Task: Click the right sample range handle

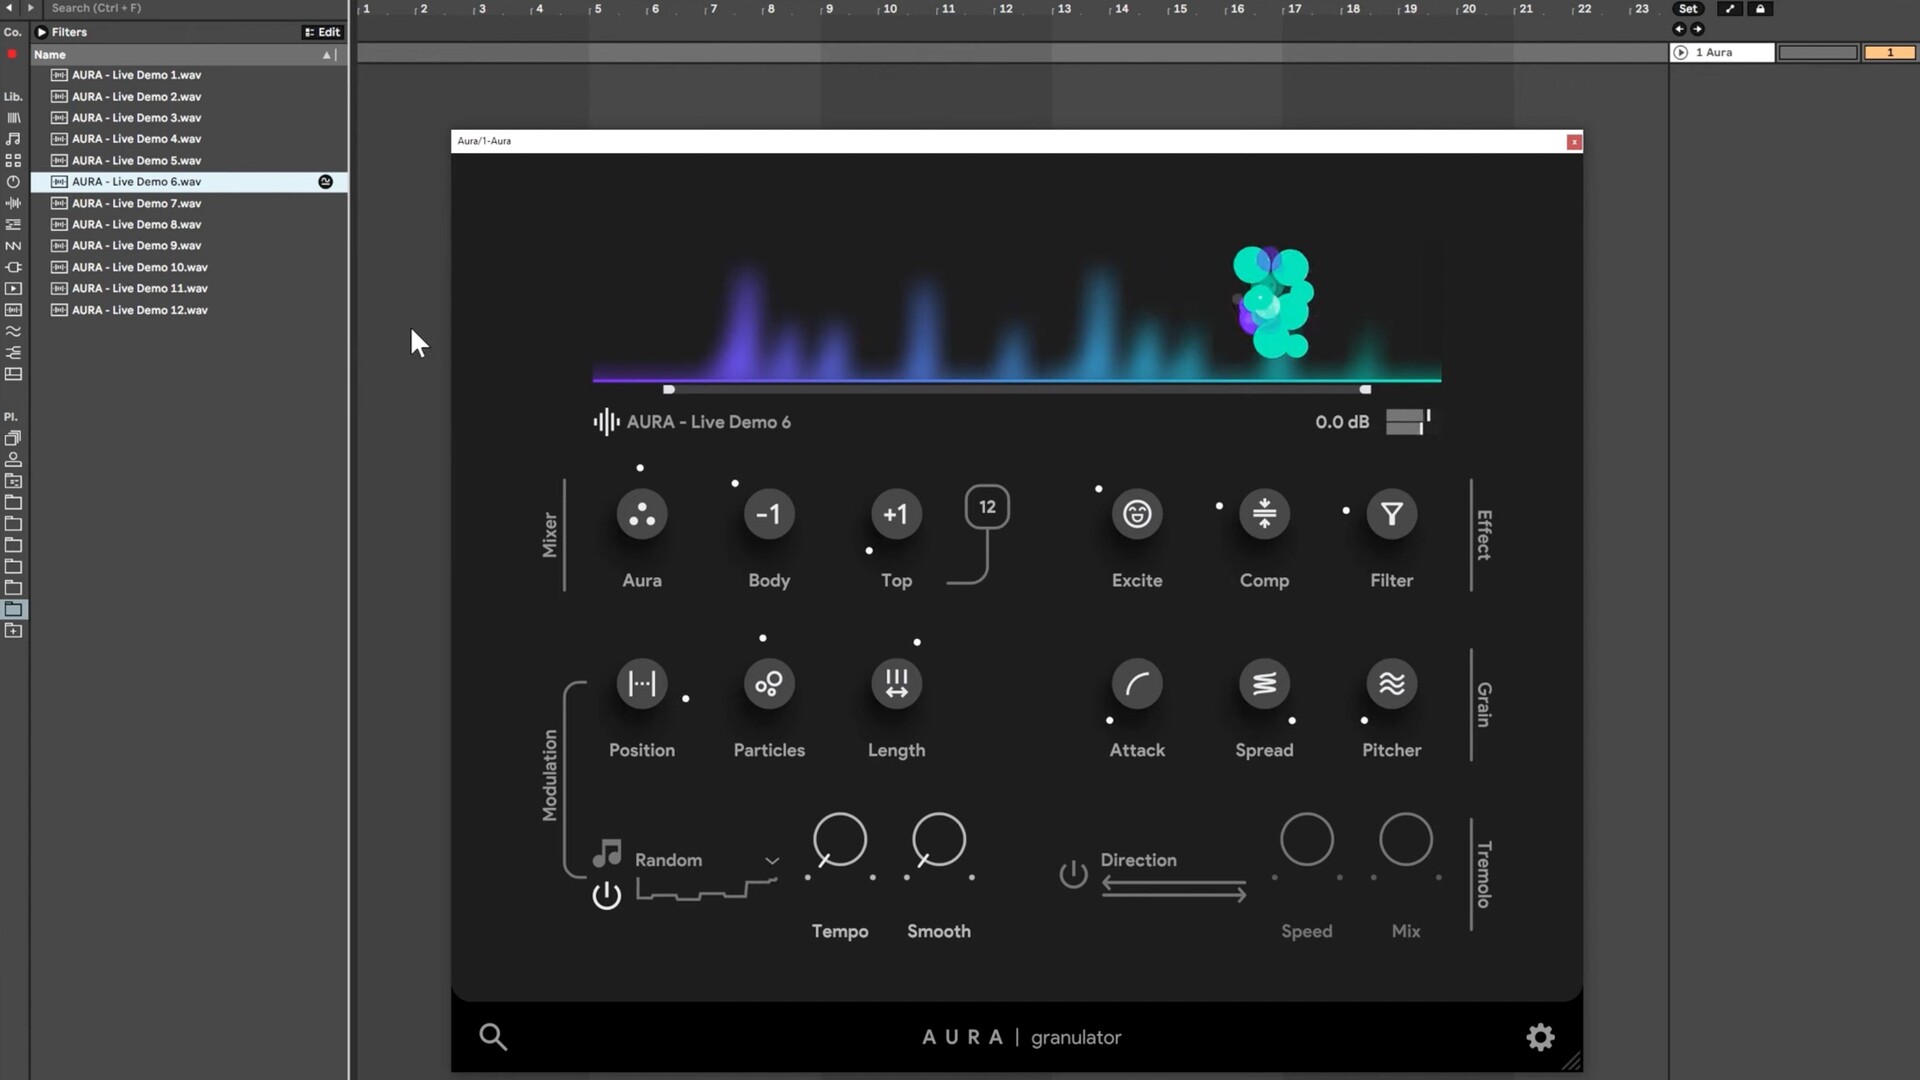Action: point(1365,389)
